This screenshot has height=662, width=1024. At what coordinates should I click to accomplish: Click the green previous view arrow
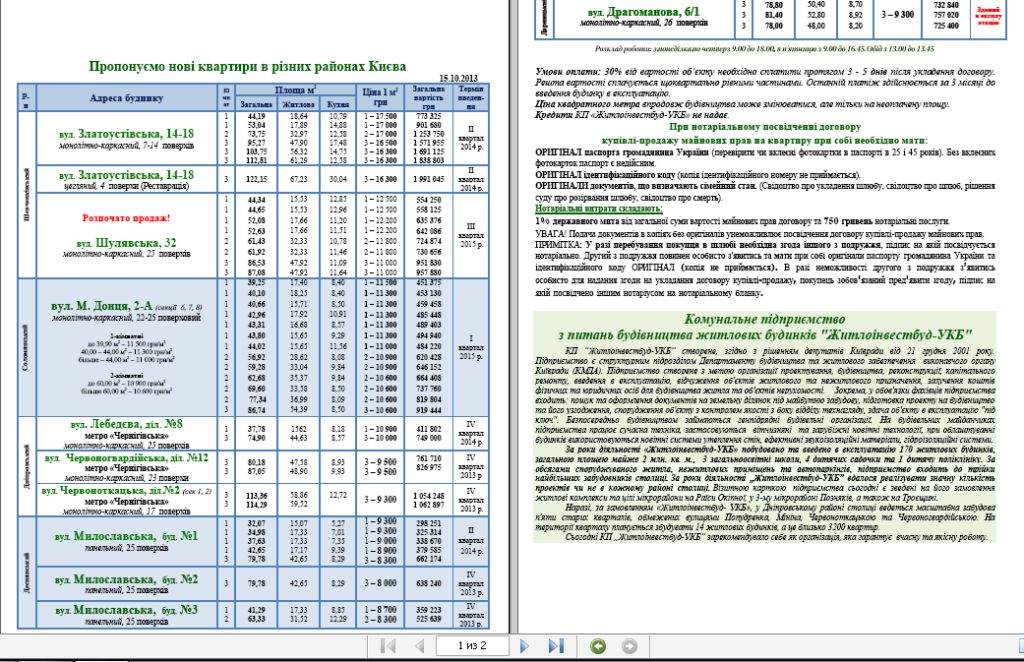coord(598,646)
